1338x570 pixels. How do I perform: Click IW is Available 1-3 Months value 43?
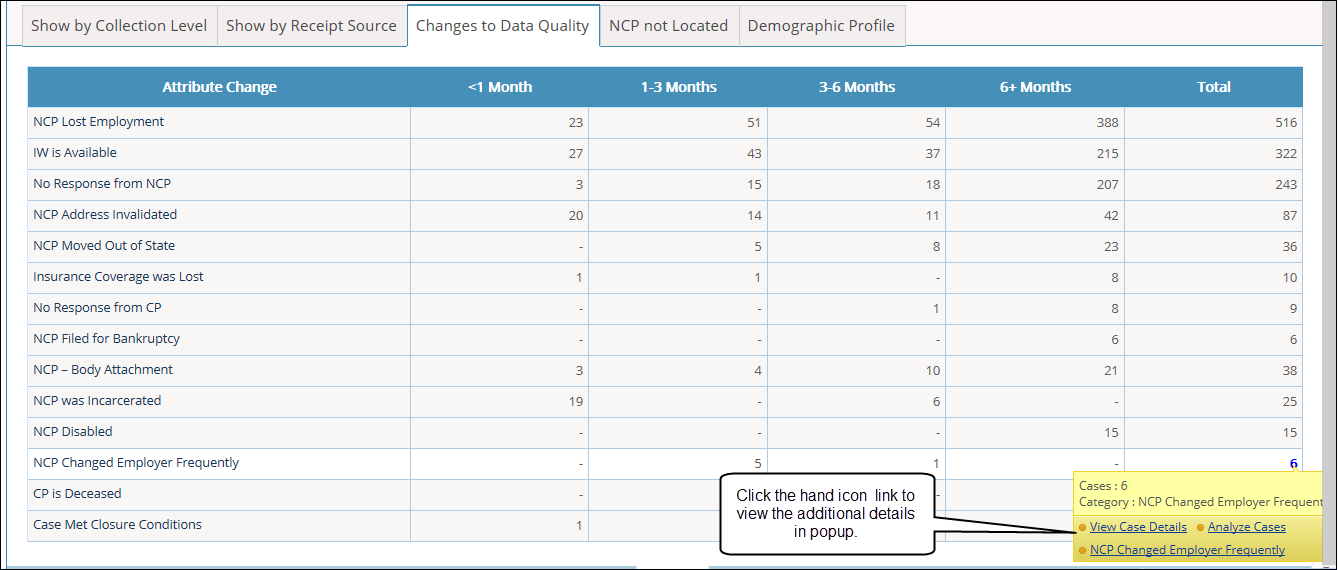[754, 154]
